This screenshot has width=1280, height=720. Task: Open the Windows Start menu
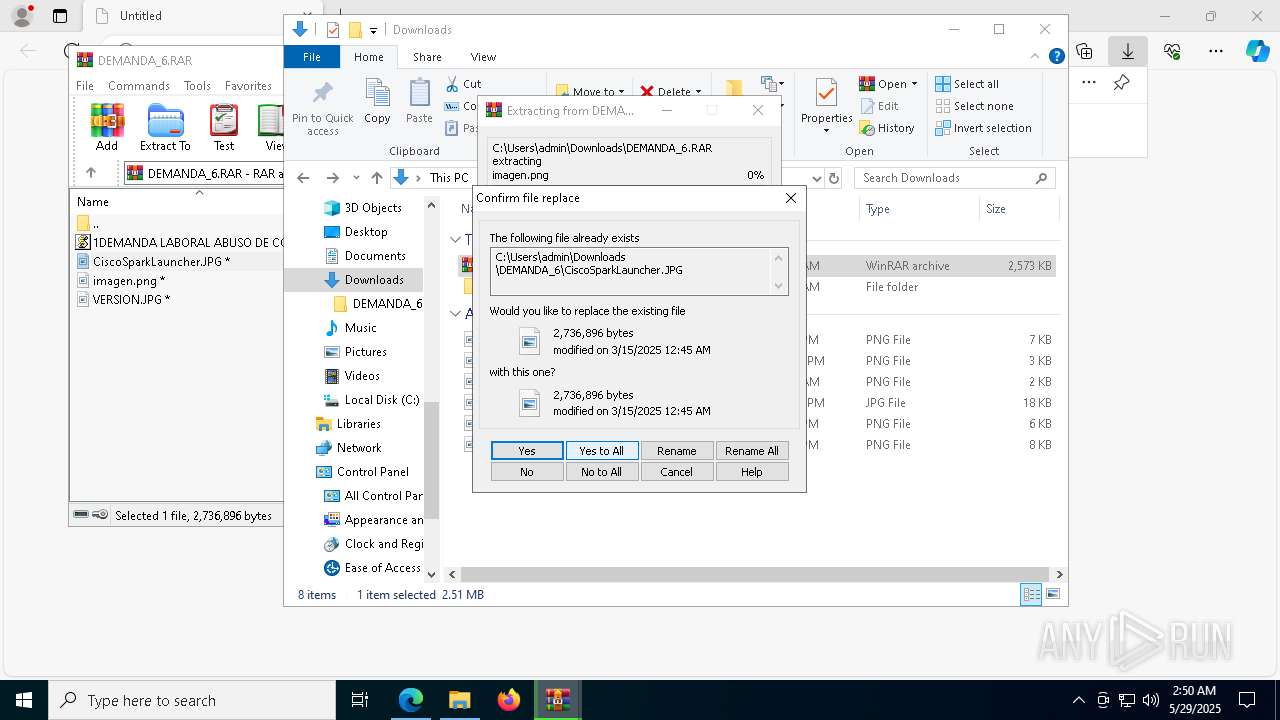(24, 700)
